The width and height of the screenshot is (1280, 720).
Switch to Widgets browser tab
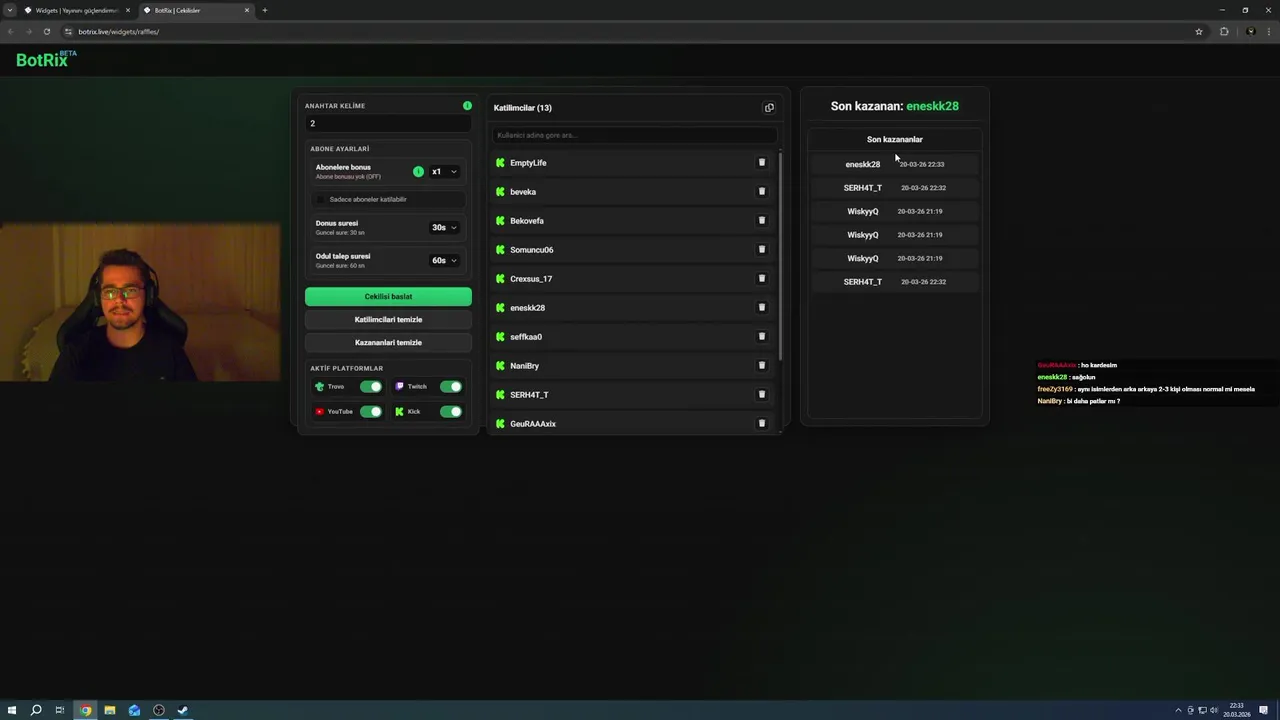[77, 10]
